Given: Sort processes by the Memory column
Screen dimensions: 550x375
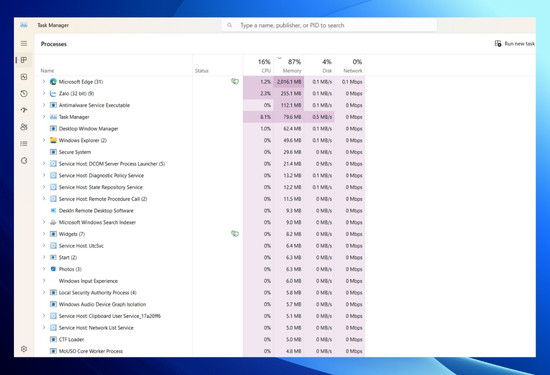Looking at the screenshot, I should pos(289,65).
